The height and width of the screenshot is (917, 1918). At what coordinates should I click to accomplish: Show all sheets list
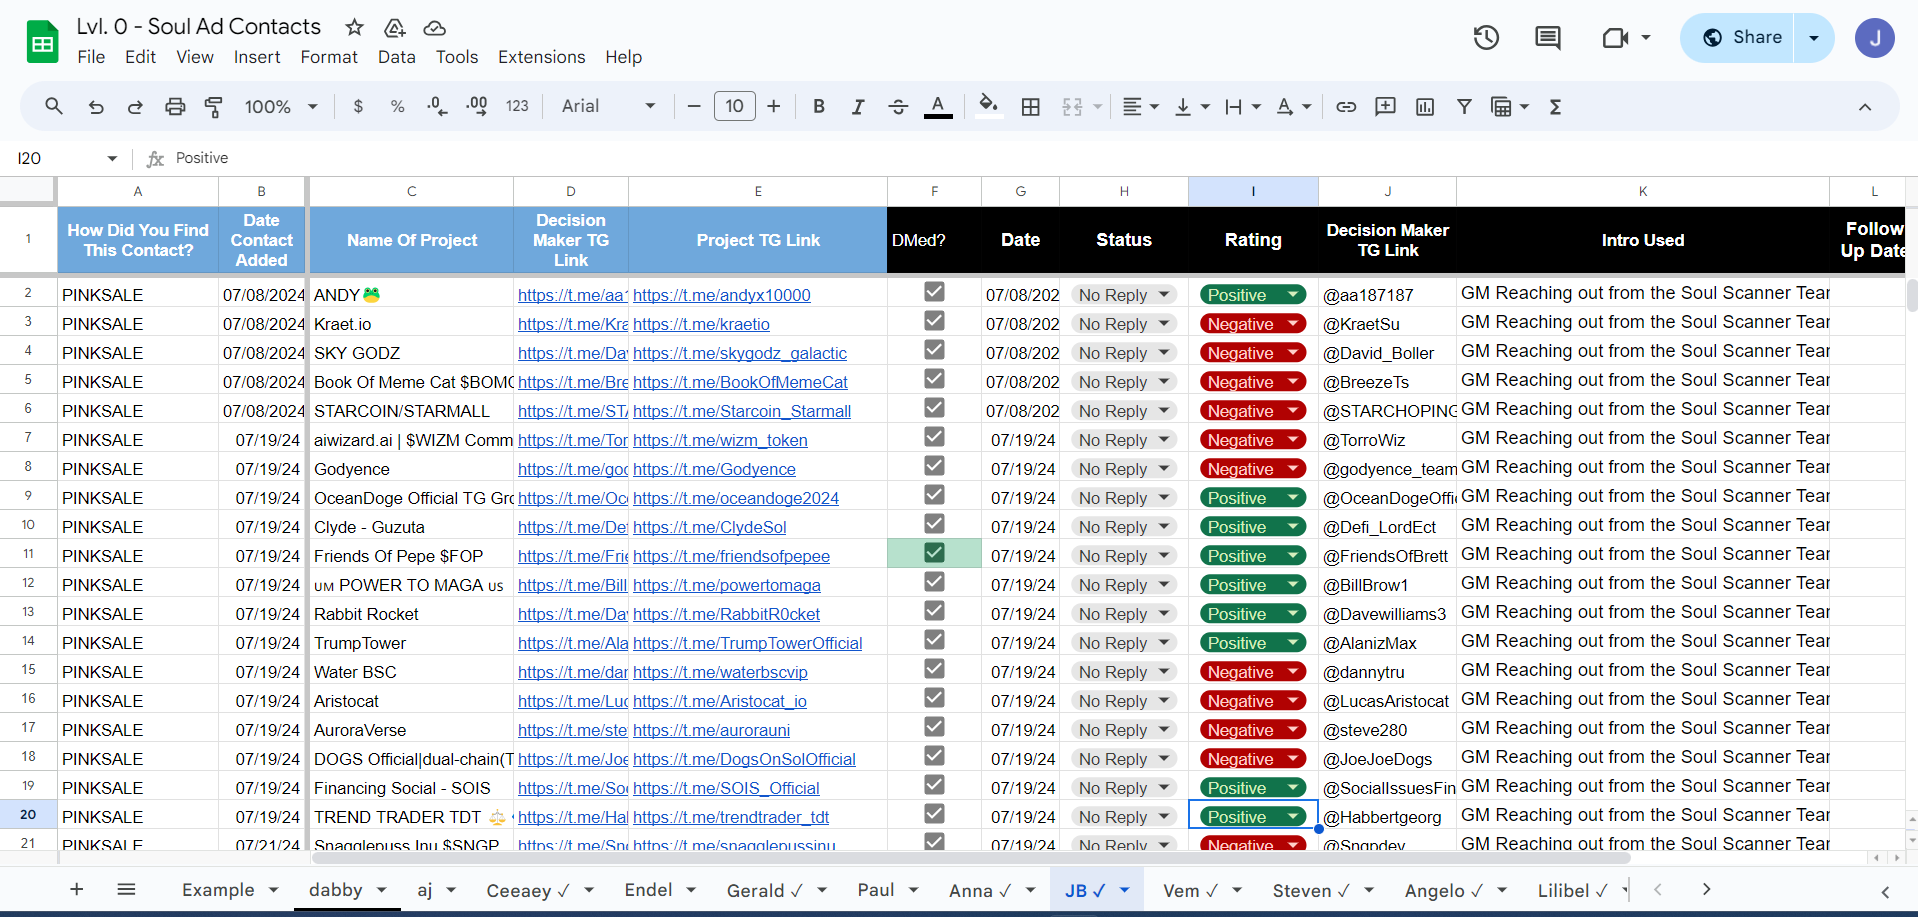(126, 889)
